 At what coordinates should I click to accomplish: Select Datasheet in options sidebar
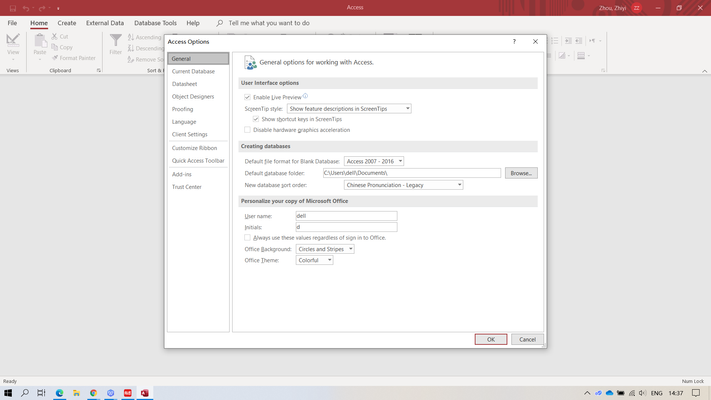point(198,84)
